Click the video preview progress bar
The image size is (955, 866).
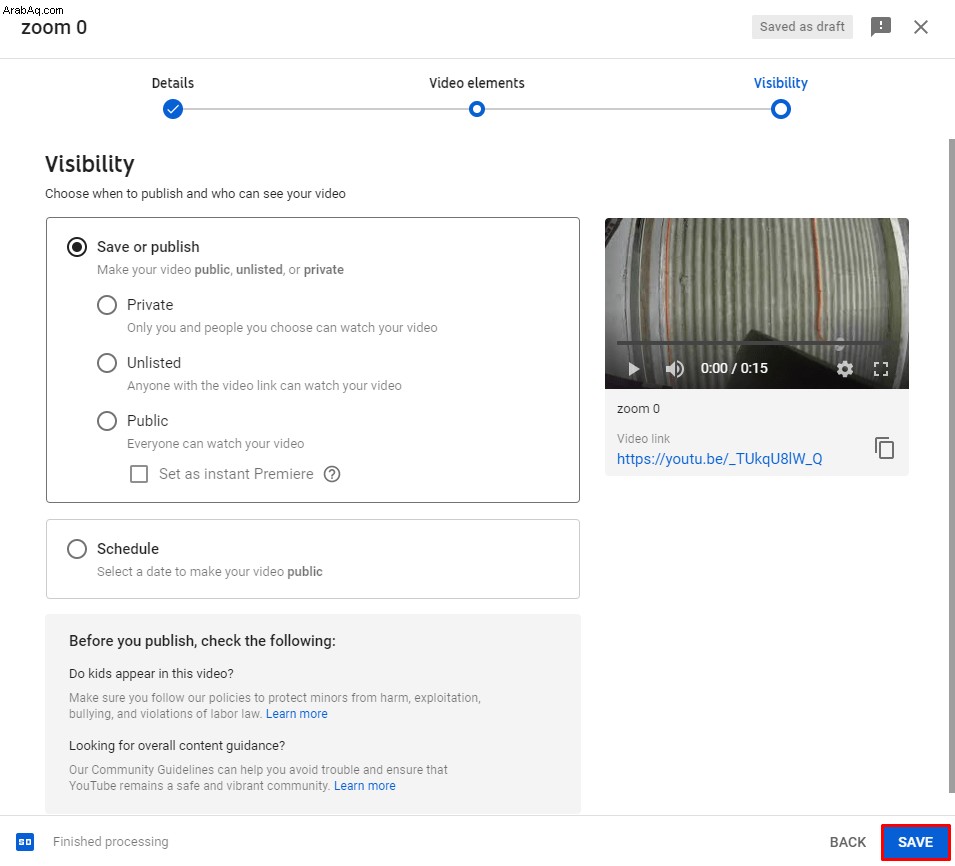[x=749, y=343]
